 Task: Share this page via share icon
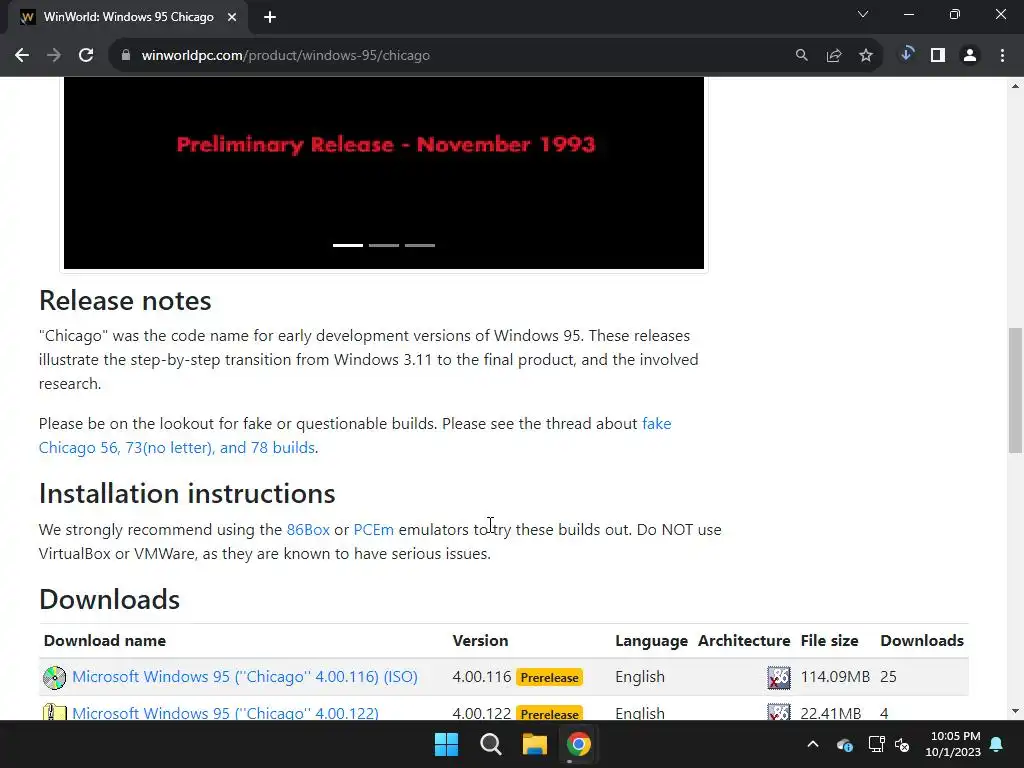(834, 56)
